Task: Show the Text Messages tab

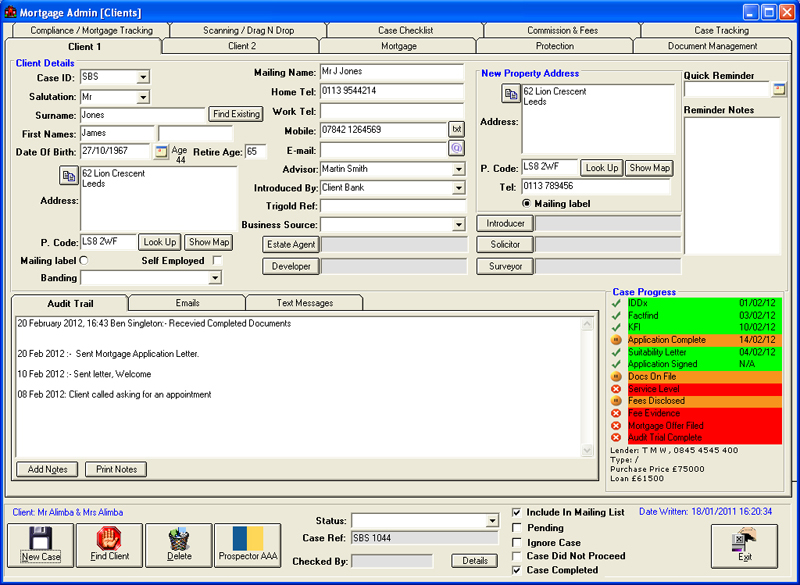Action: pos(305,303)
